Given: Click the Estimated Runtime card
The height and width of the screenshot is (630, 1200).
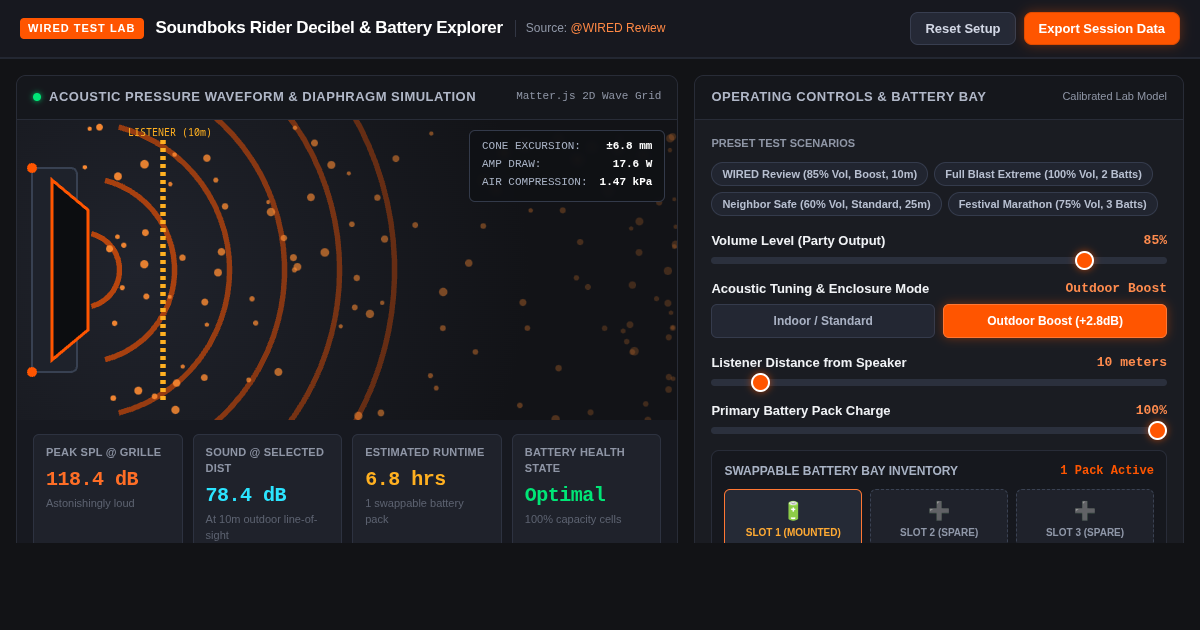Looking at the screenshot, I should click(x=427, y=489).
